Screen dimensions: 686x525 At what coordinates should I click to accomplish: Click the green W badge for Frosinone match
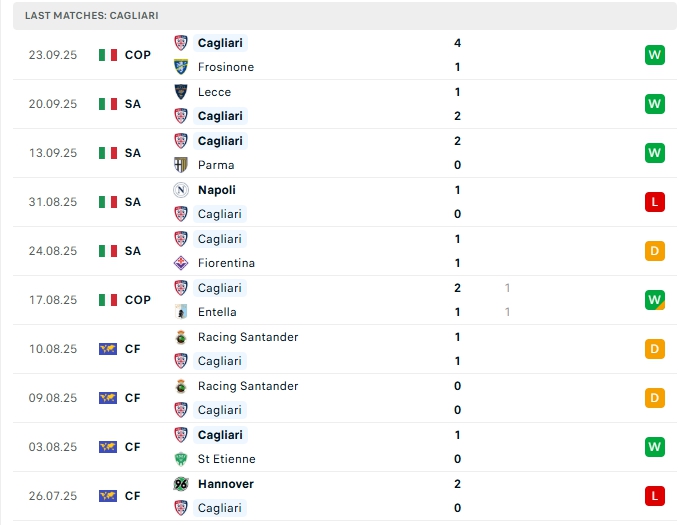tap(655, 55)
